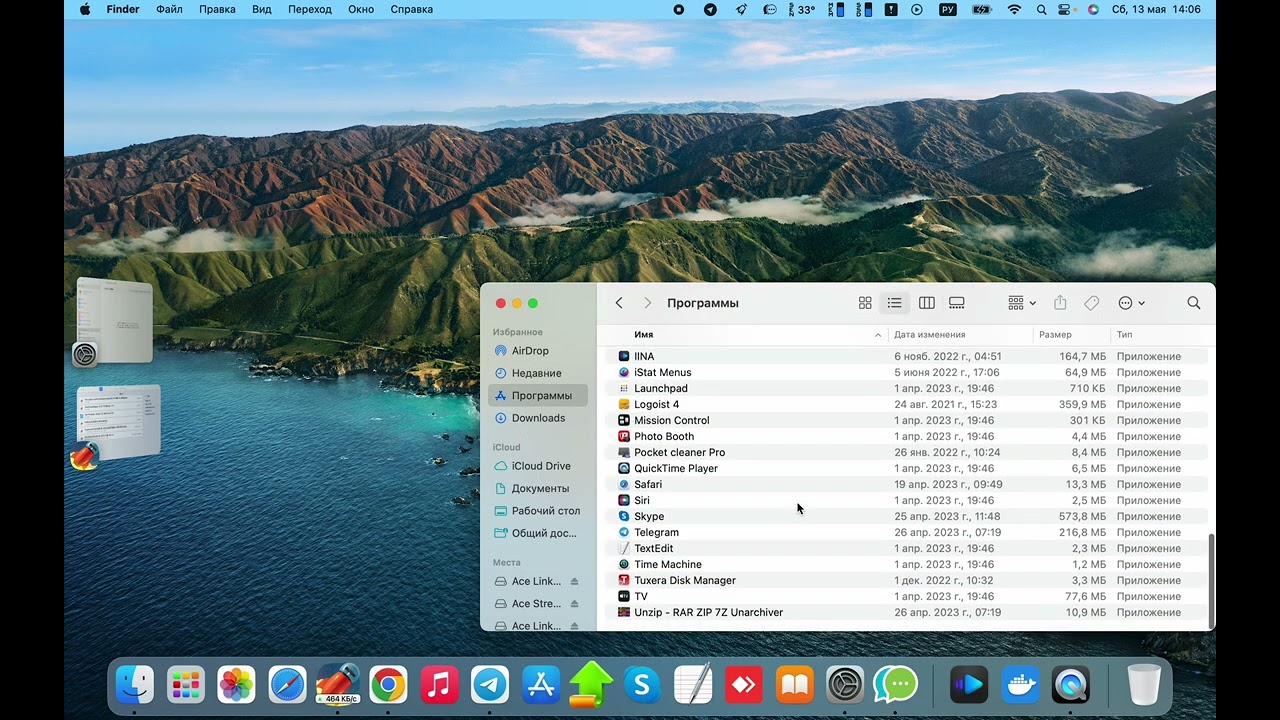
Task: Switch Finder to column view
Action: point(927,303)
